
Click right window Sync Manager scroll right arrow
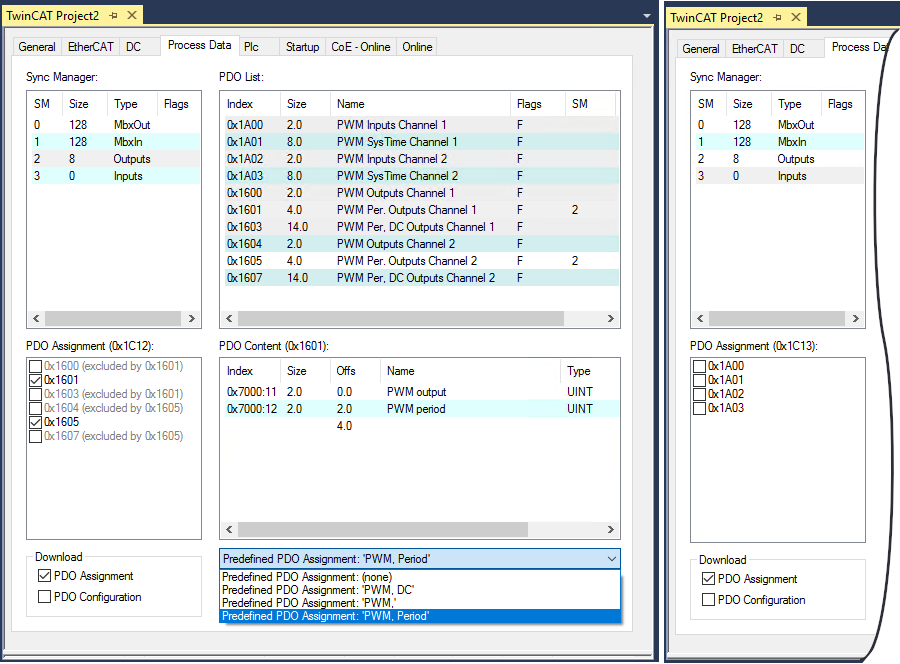pyautogui.click(x=856, y=319)
